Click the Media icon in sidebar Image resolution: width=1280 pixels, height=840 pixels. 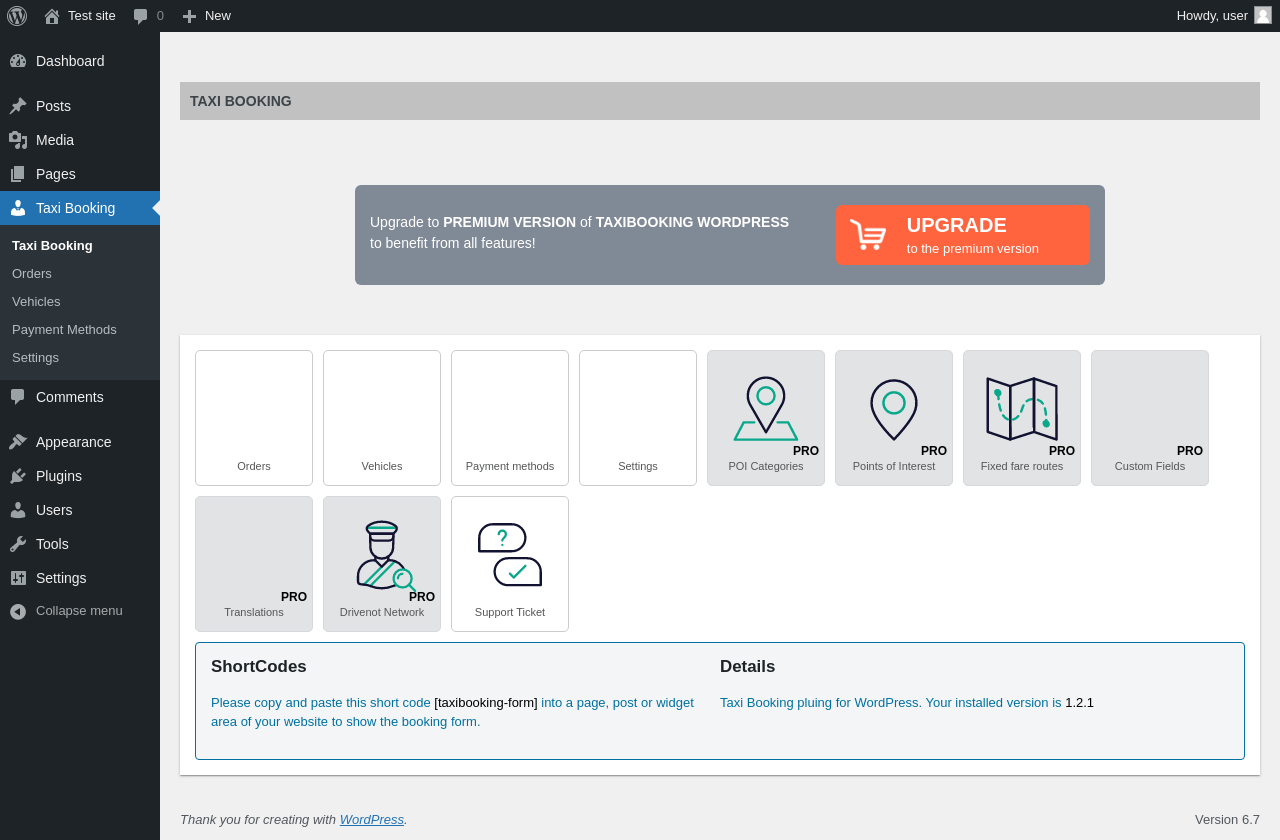pyautogui.click(x=18, y=140)
